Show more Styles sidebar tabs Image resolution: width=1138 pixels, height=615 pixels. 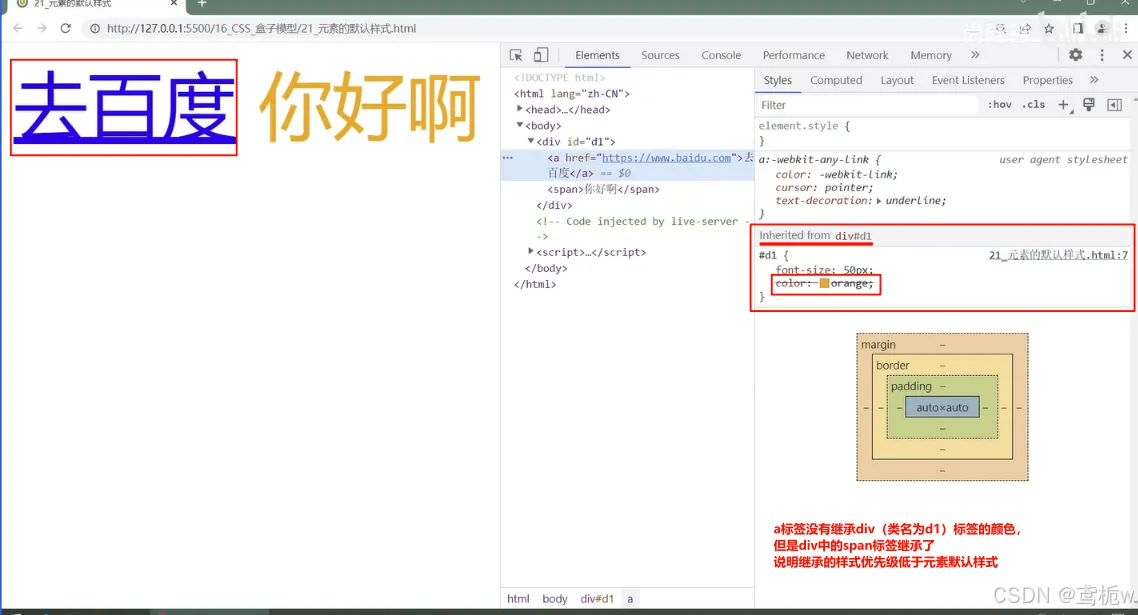pyautogui.click(x=1094, y=80)
